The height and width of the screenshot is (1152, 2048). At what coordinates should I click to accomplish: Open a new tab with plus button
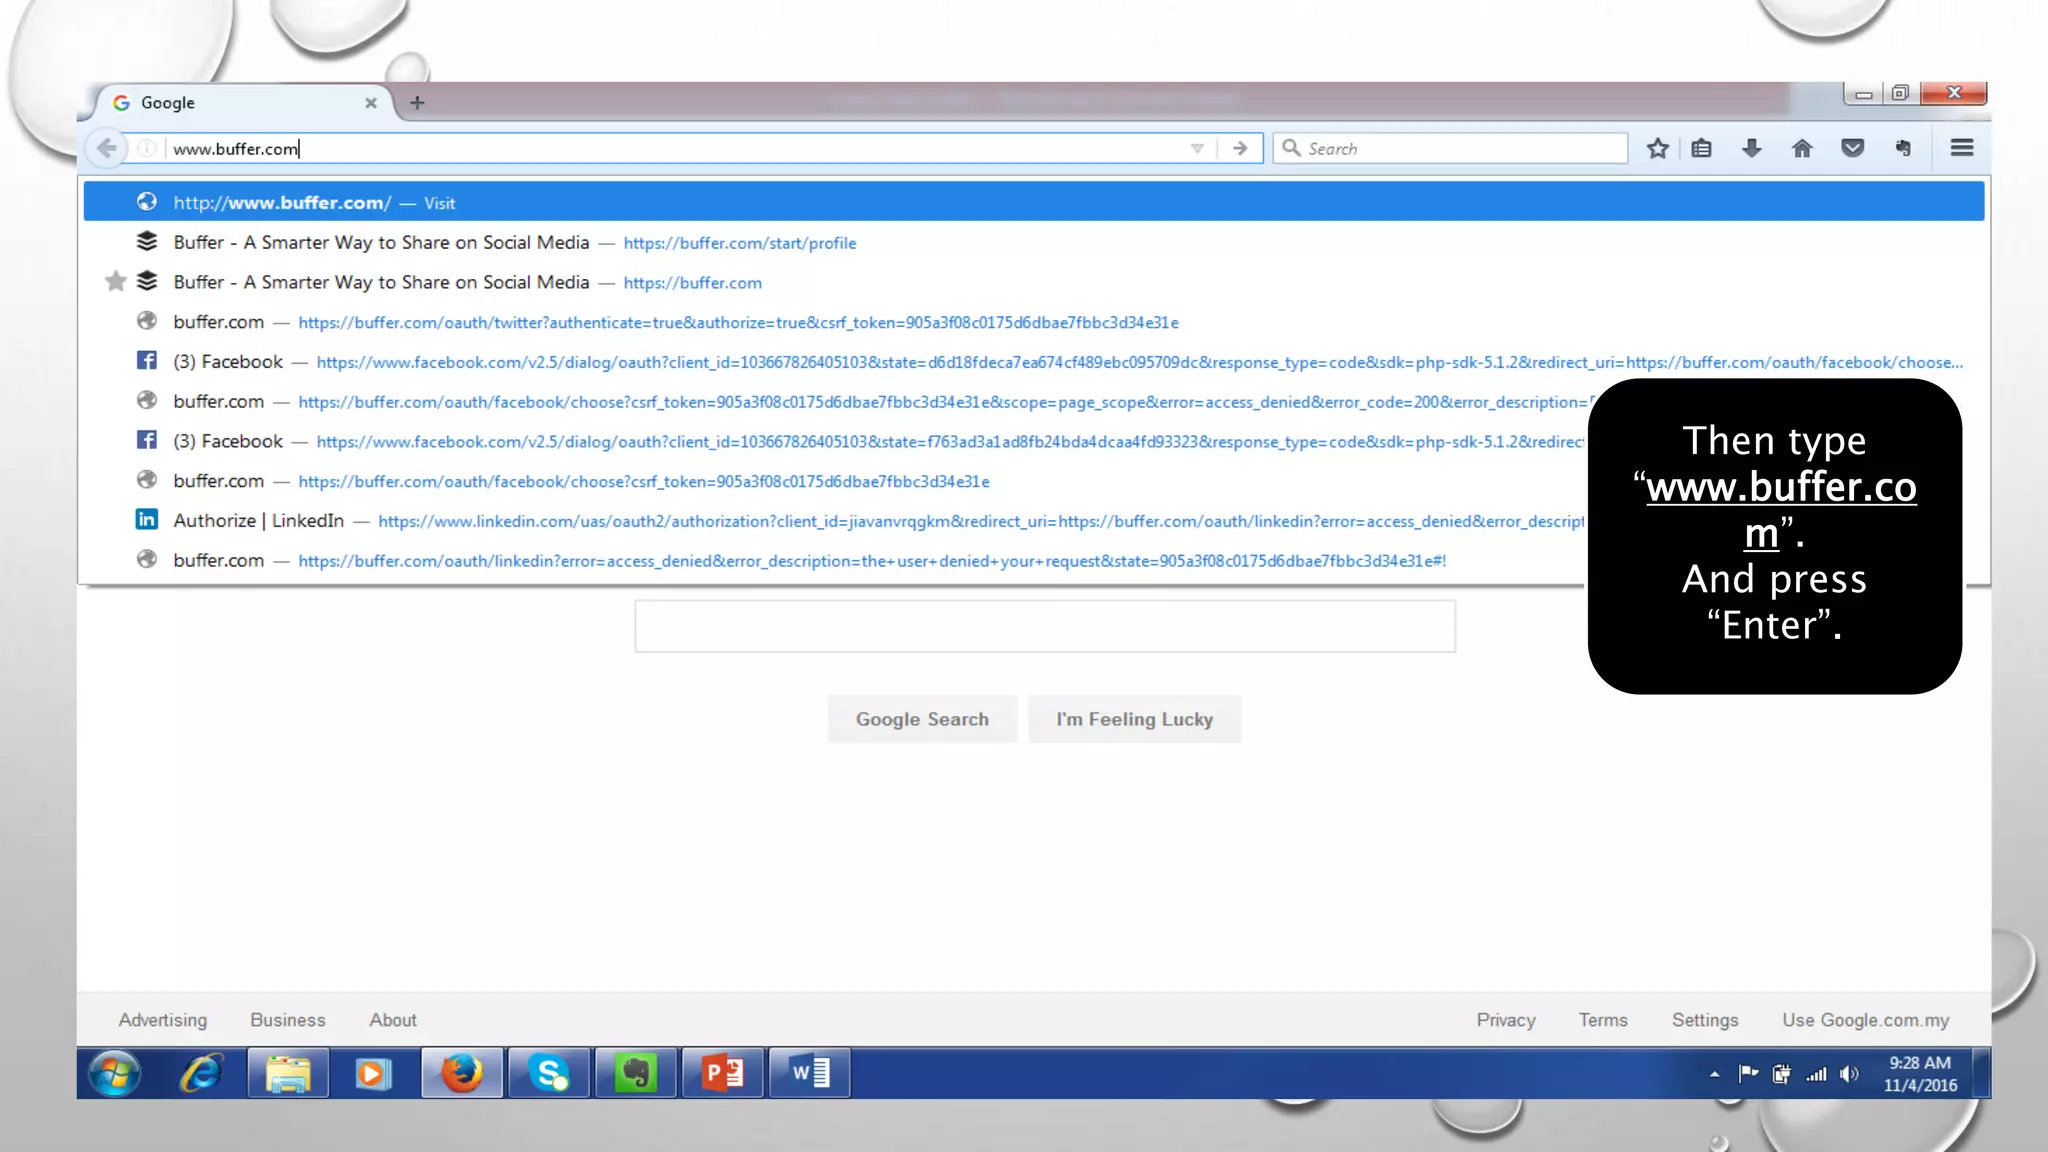[417, 102]
